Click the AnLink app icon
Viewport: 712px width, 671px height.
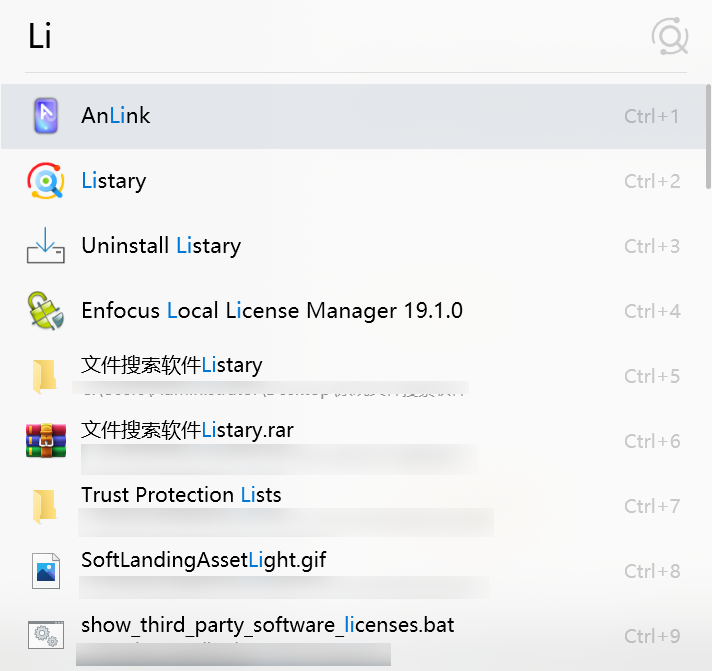pos(46,116)
